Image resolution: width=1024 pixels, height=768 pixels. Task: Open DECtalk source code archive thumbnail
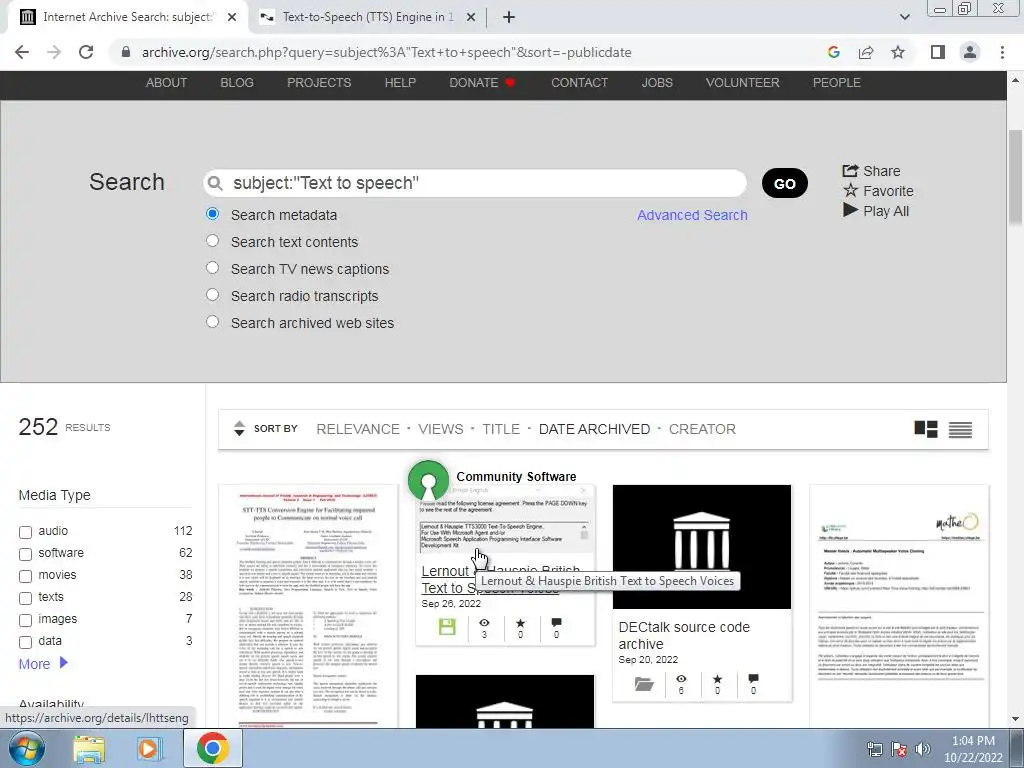click(x=701, y=547)
